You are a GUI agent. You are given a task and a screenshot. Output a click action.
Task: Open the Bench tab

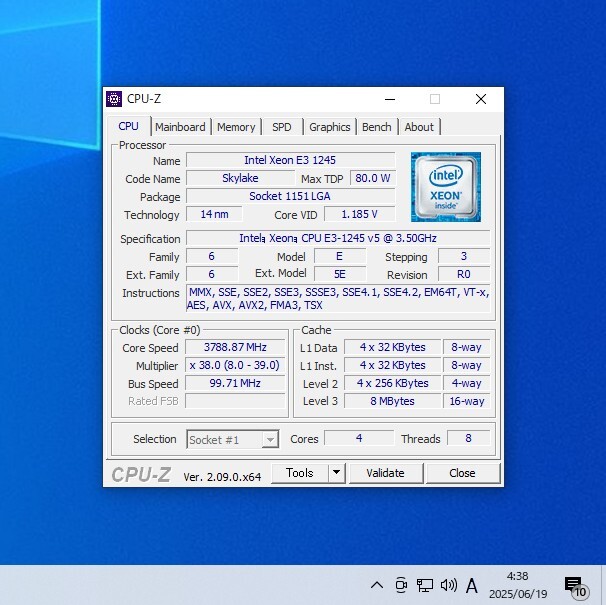[377, 127]
